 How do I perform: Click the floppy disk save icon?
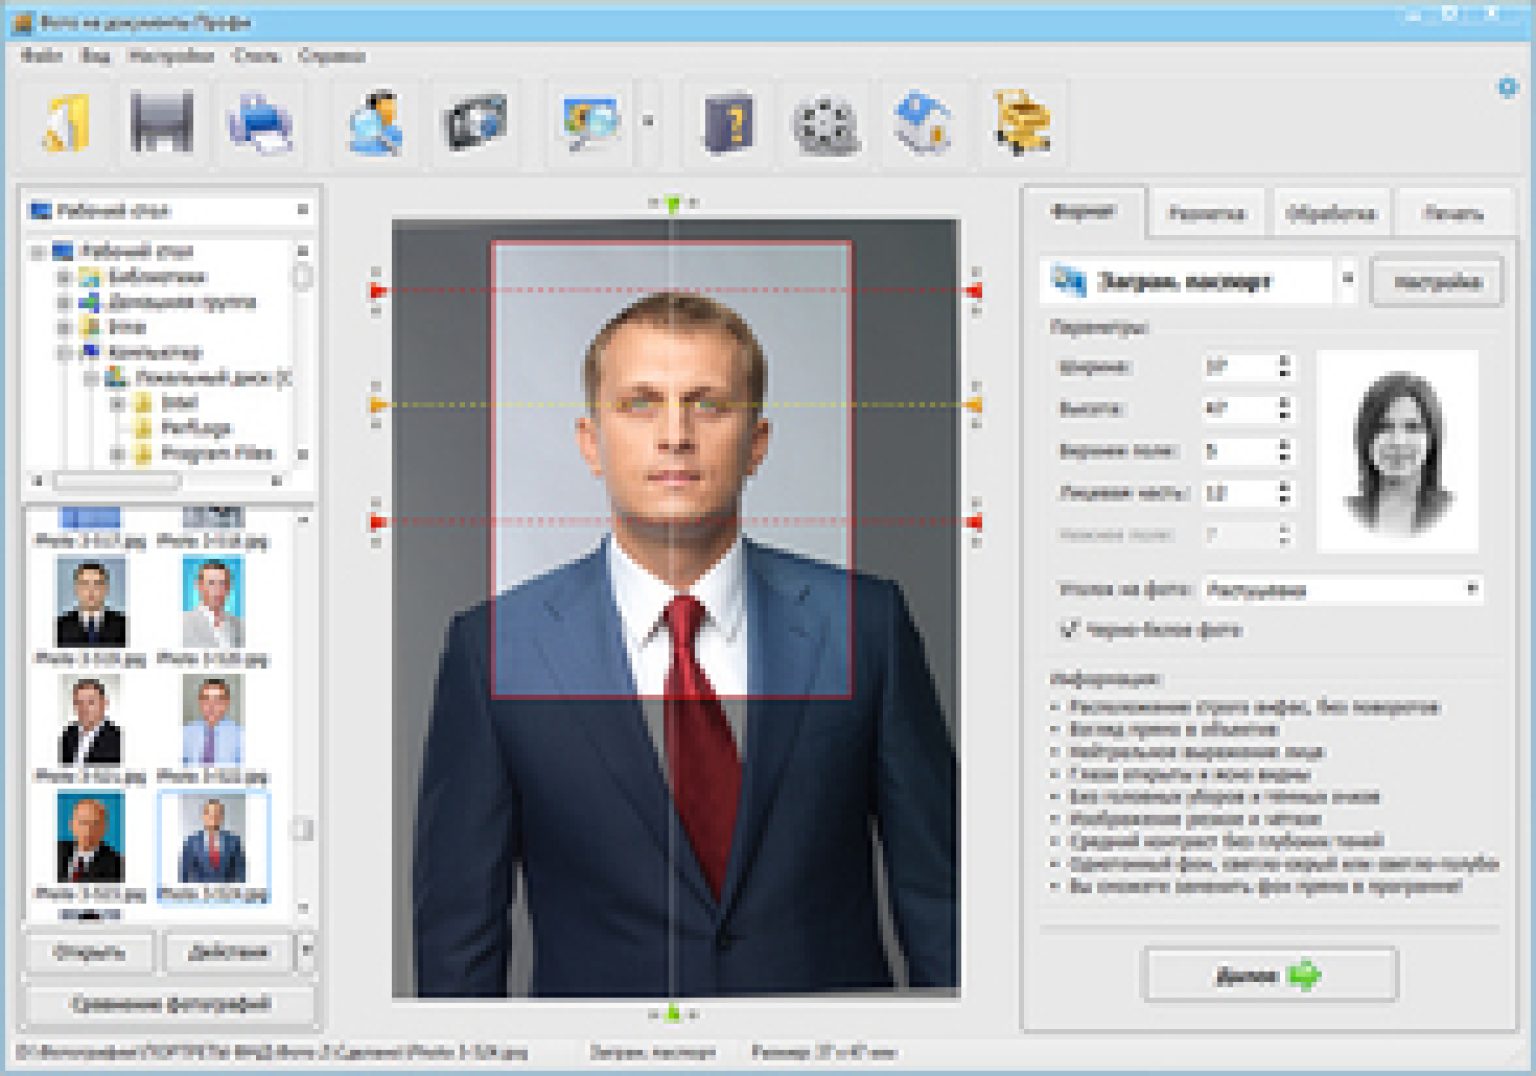[x=162, y=124]
